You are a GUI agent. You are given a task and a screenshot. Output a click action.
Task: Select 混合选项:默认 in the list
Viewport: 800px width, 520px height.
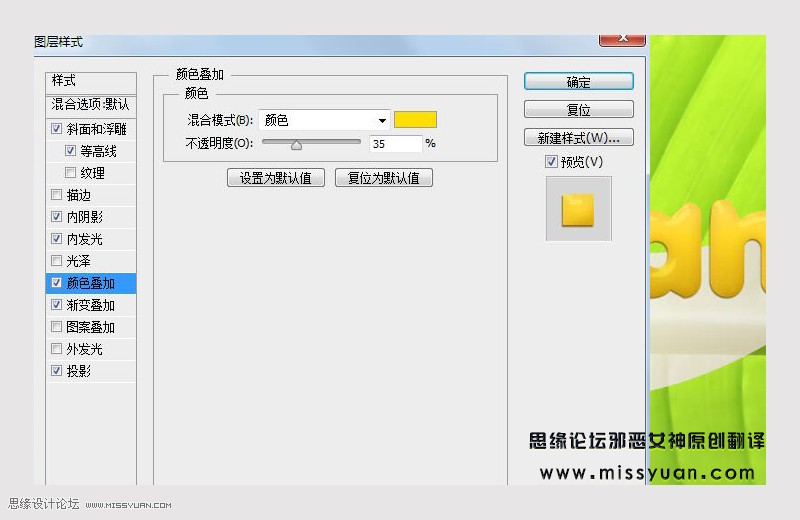[91, 105]
